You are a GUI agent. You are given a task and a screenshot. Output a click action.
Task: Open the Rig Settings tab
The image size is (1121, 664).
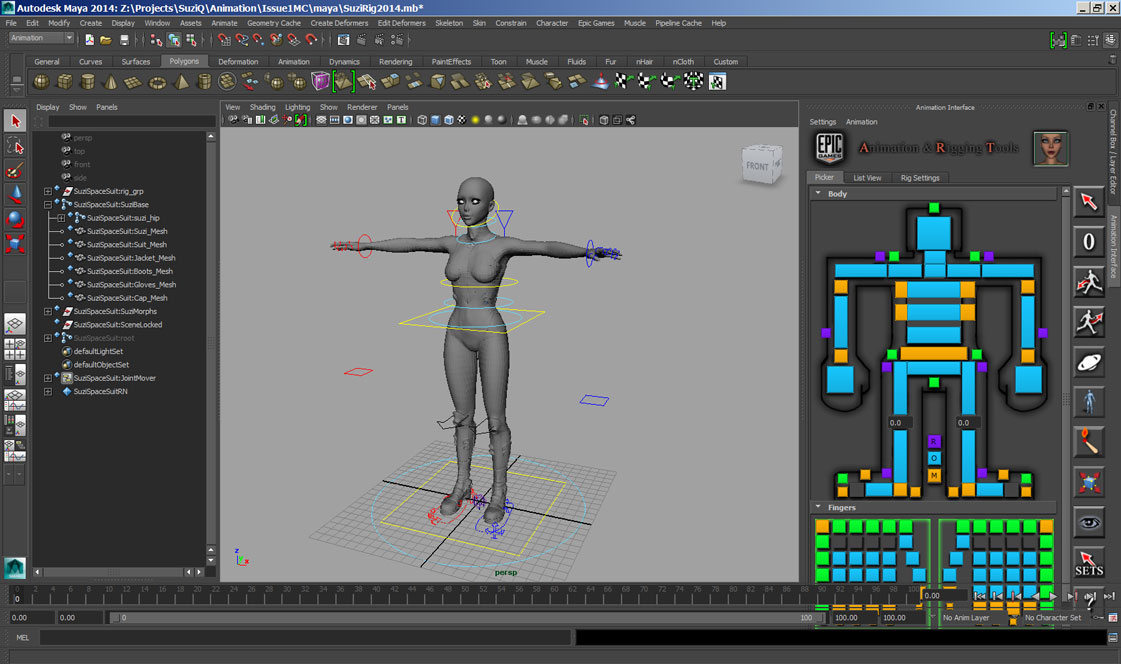pyautogui.click(x=920, y=178)
